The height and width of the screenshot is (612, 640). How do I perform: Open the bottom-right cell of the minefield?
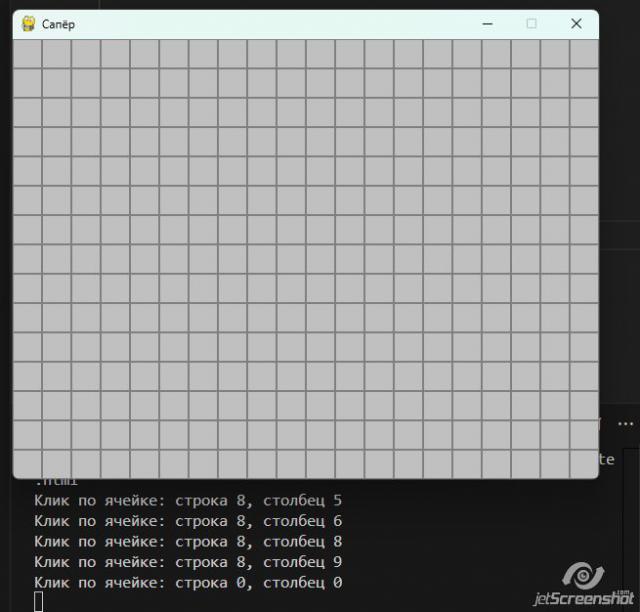tap(584, 464)
